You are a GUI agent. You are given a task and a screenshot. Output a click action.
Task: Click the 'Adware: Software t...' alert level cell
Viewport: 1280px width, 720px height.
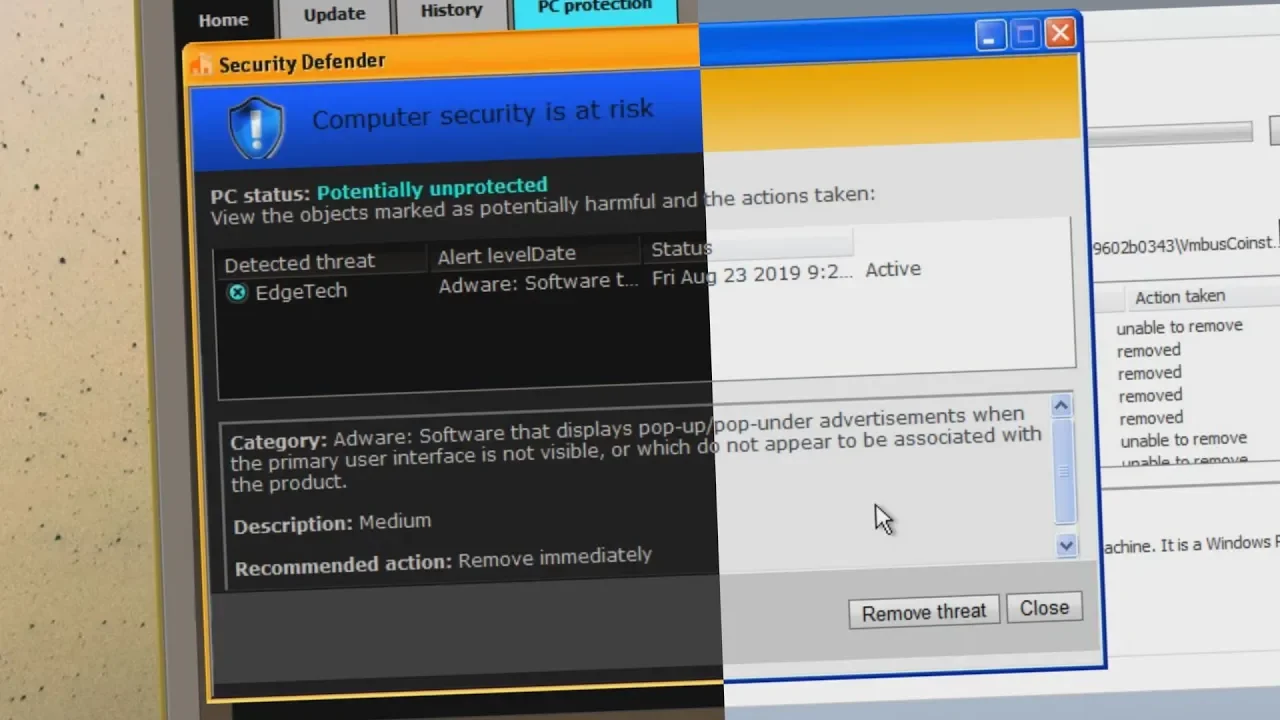538,284
